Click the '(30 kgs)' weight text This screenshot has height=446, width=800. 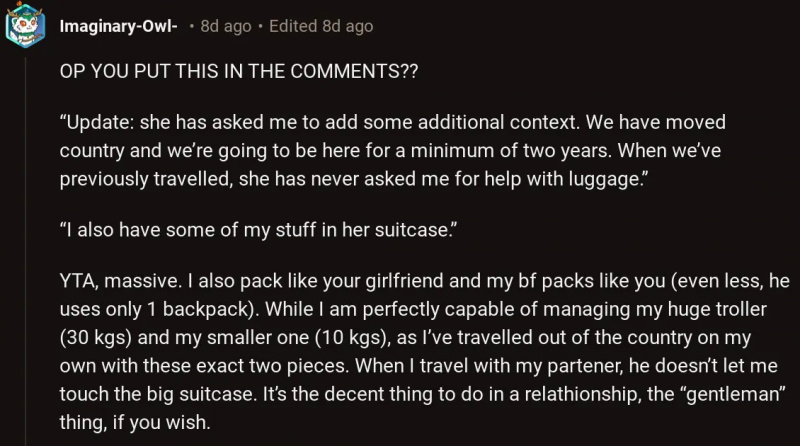pos(96,338)
